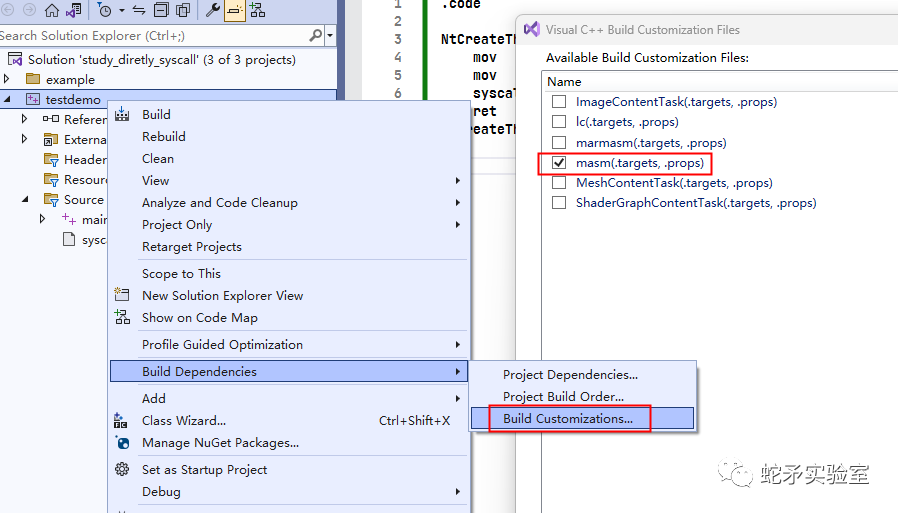Open Profile Guided Optimization submenu

(289, 345)
